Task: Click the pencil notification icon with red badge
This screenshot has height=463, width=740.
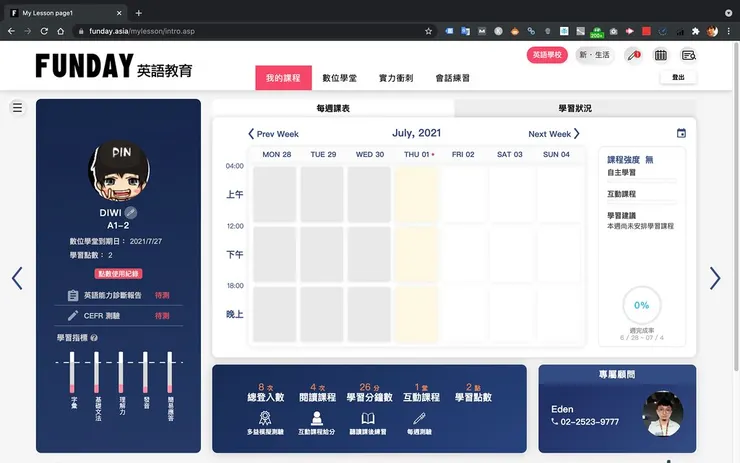Action: pos(633,55)
